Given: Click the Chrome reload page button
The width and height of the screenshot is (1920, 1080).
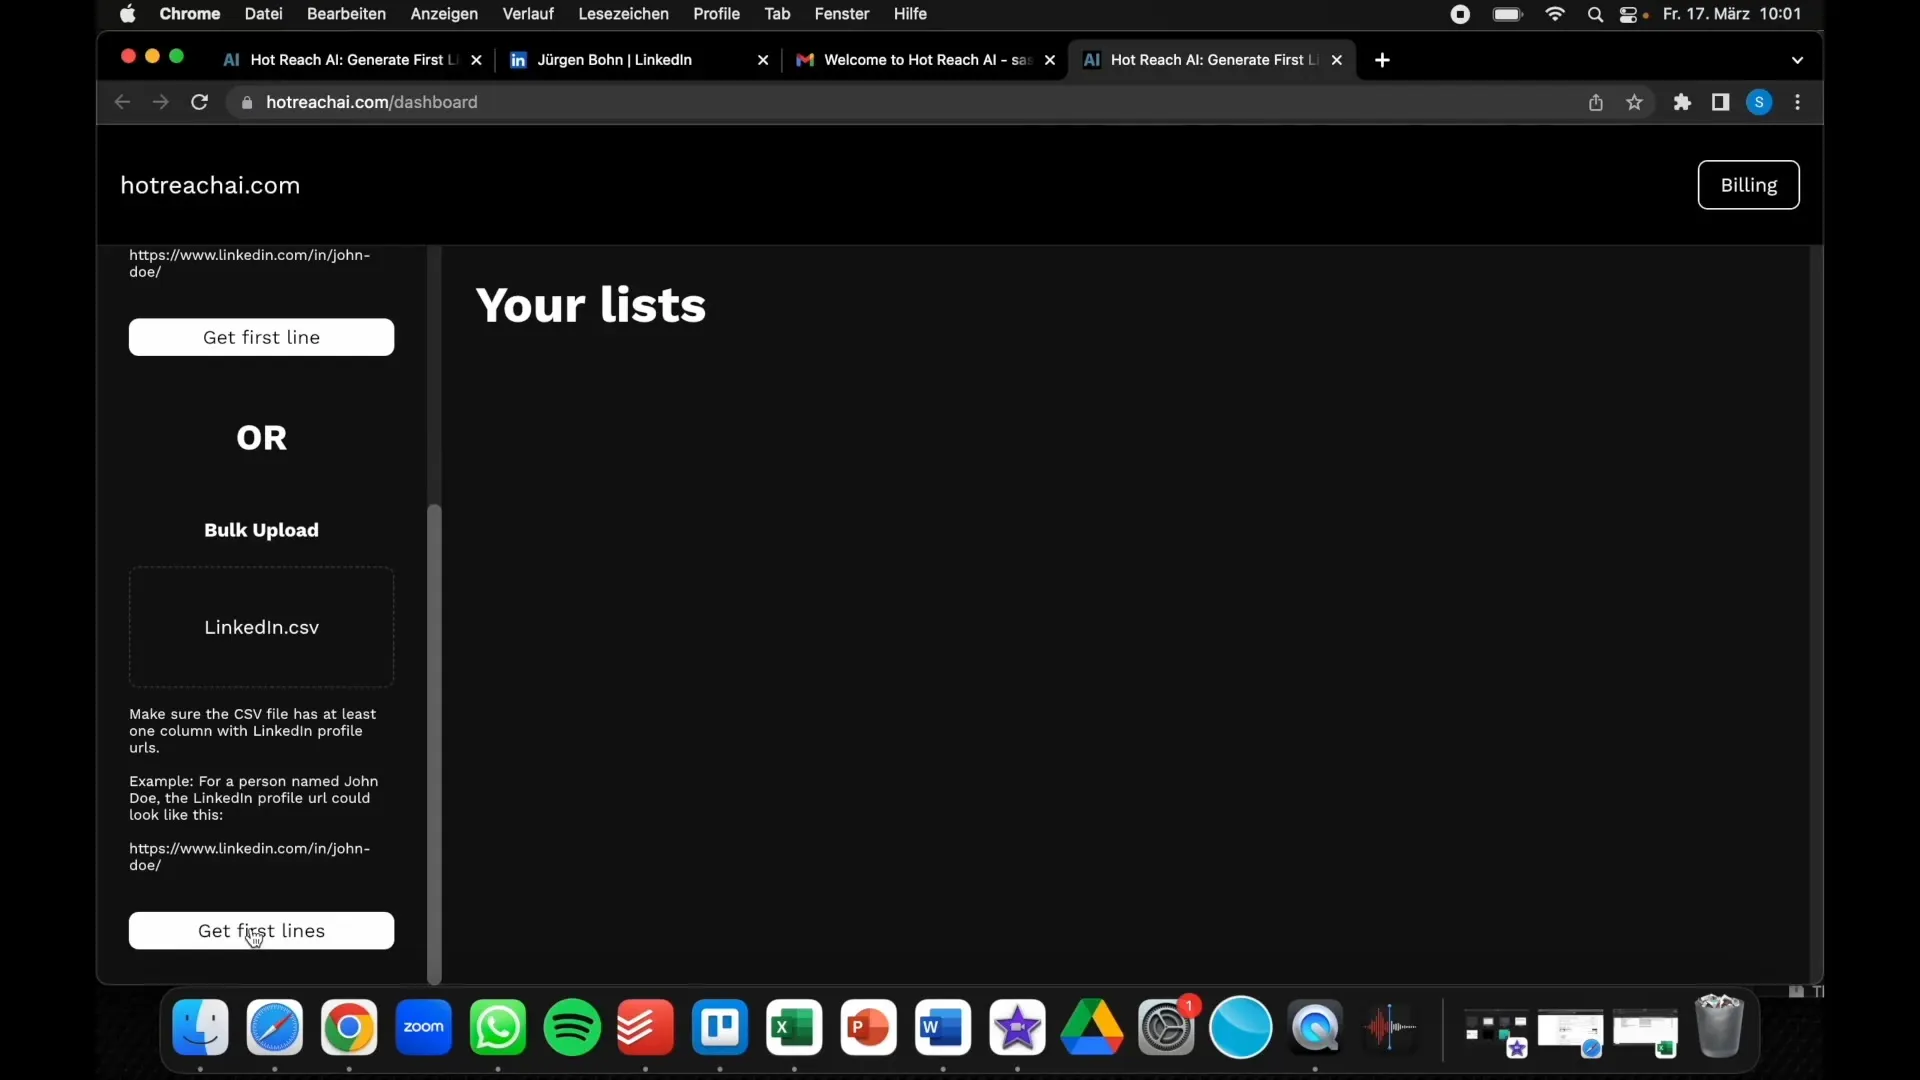Looking at the screenshot, I should pyautogui.click(x=199, y=102).
